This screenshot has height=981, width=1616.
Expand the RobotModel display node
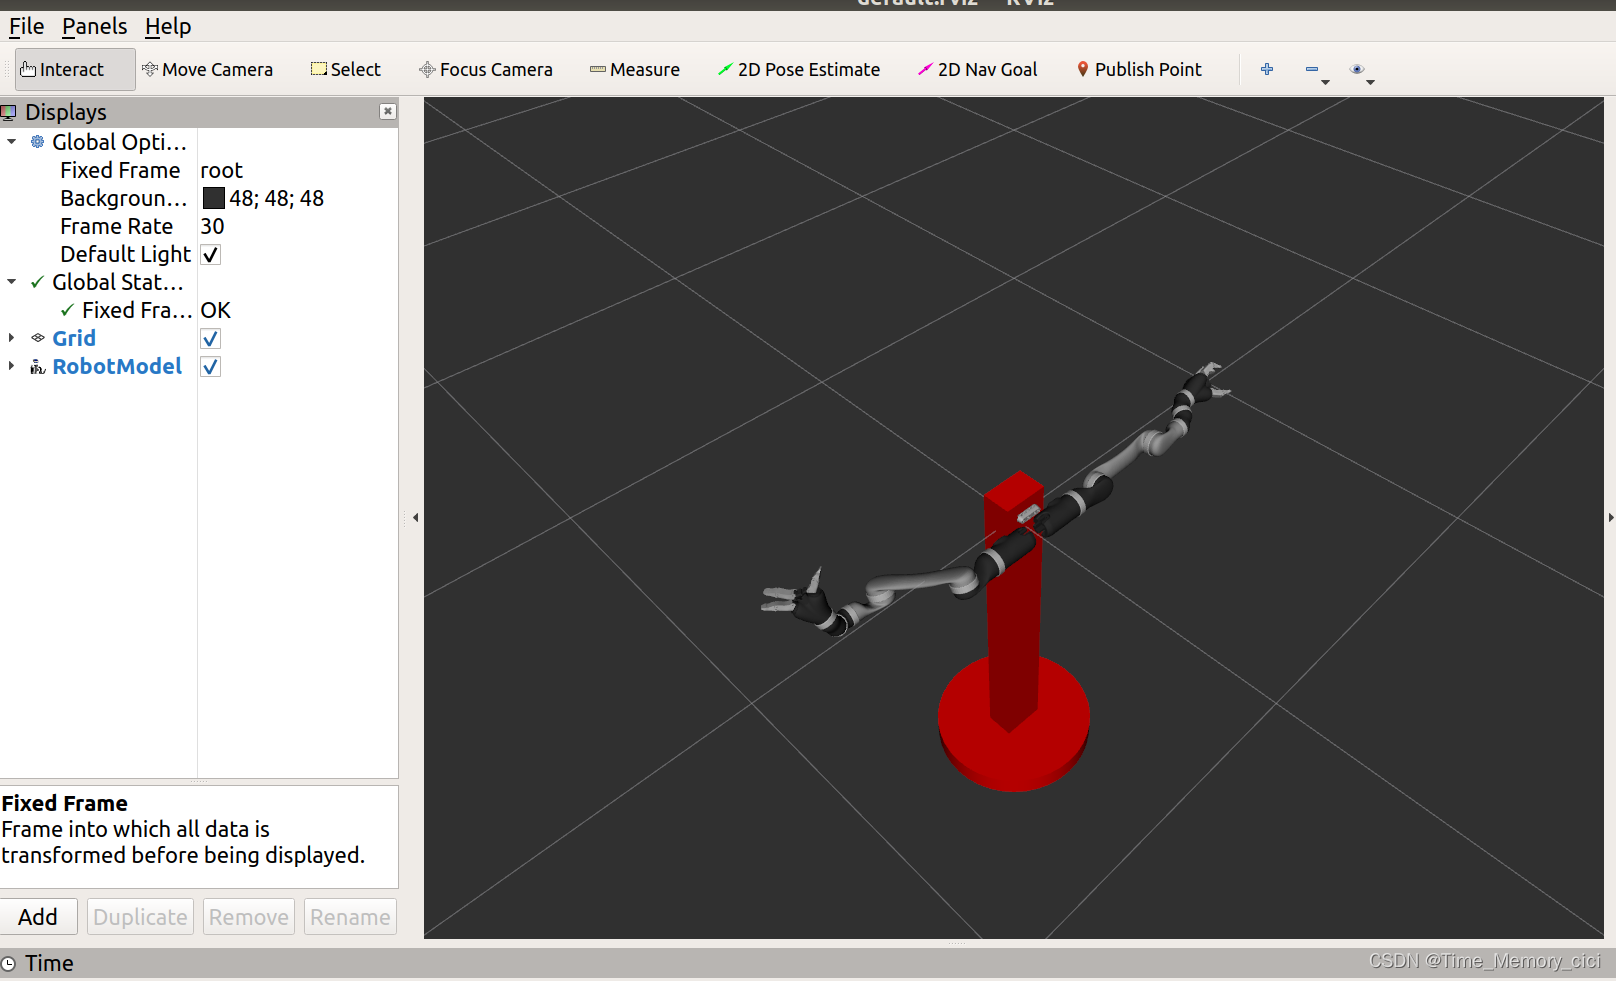click(x=12, y=366)
